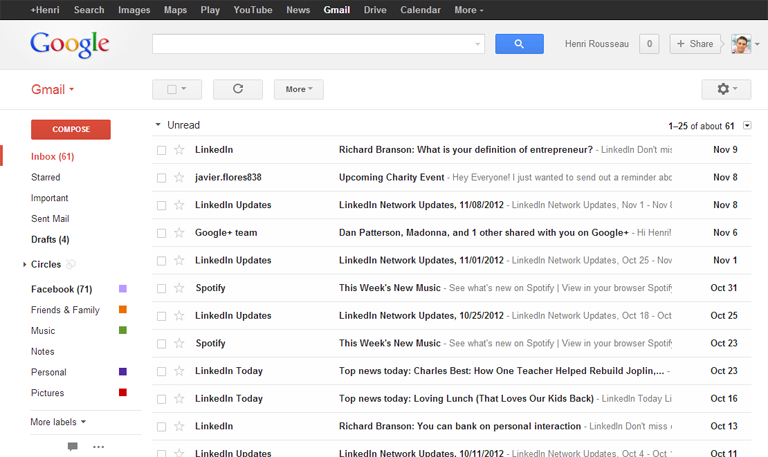768x457 pixels.
Task: Click the green Music label color swatch
Action: [123, 330]
